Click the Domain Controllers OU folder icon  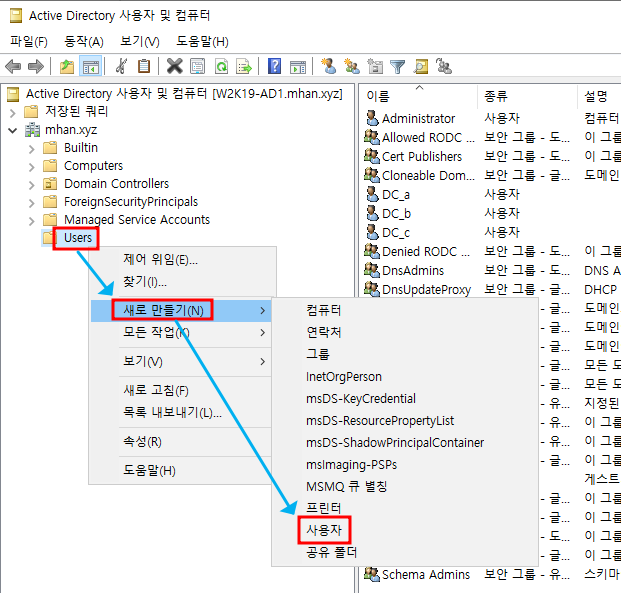click(50, 184)
